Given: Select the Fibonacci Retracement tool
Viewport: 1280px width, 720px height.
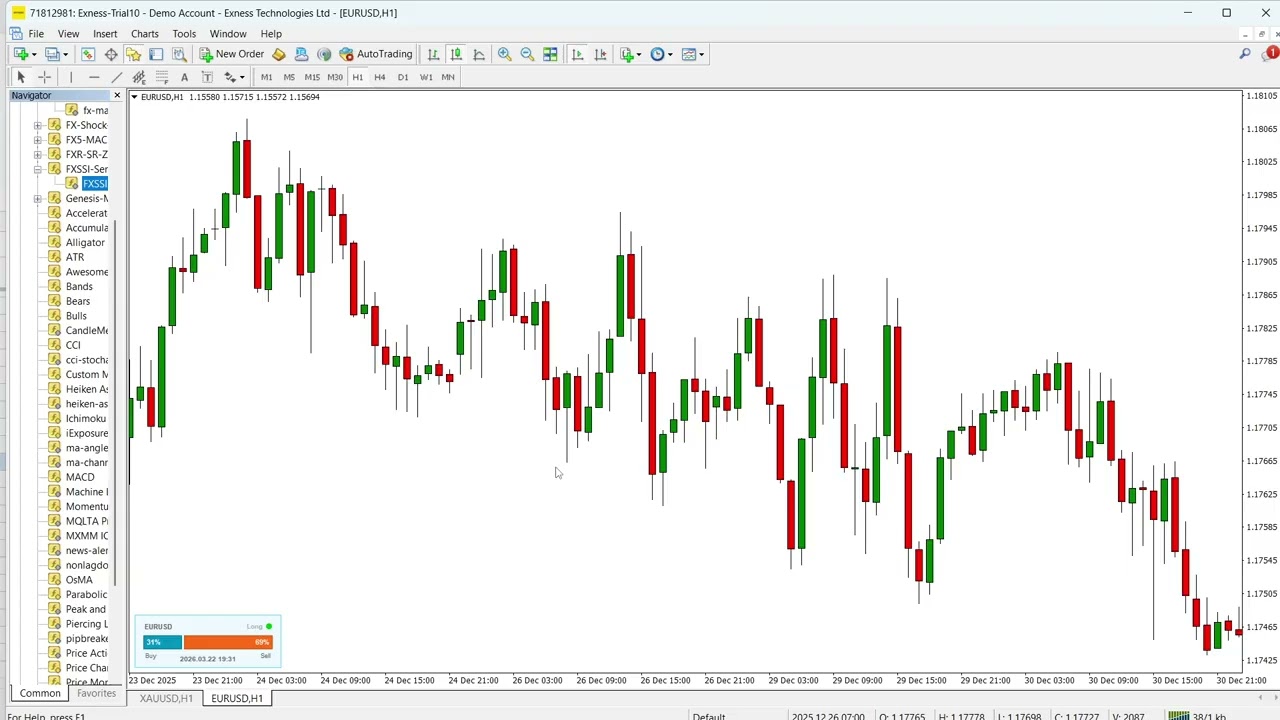Looking at the screenshot, I should point(162,77).
